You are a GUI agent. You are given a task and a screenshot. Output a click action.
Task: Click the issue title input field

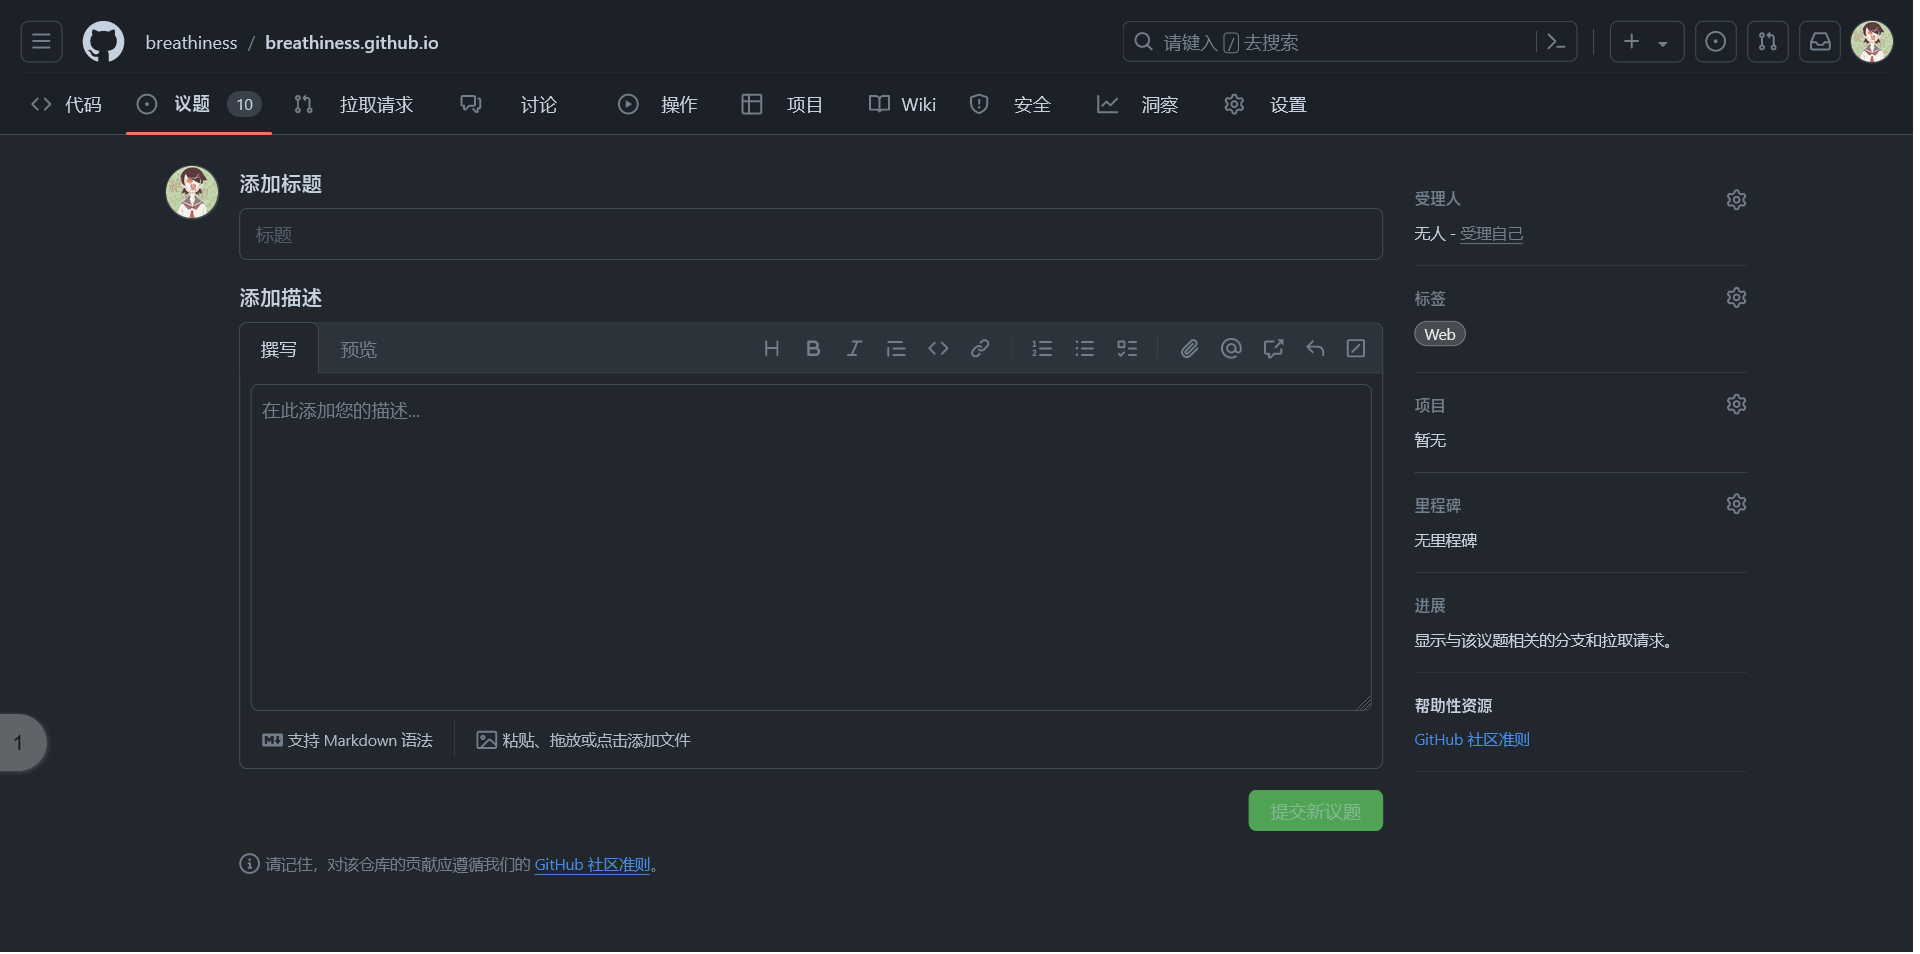point(810,234)
